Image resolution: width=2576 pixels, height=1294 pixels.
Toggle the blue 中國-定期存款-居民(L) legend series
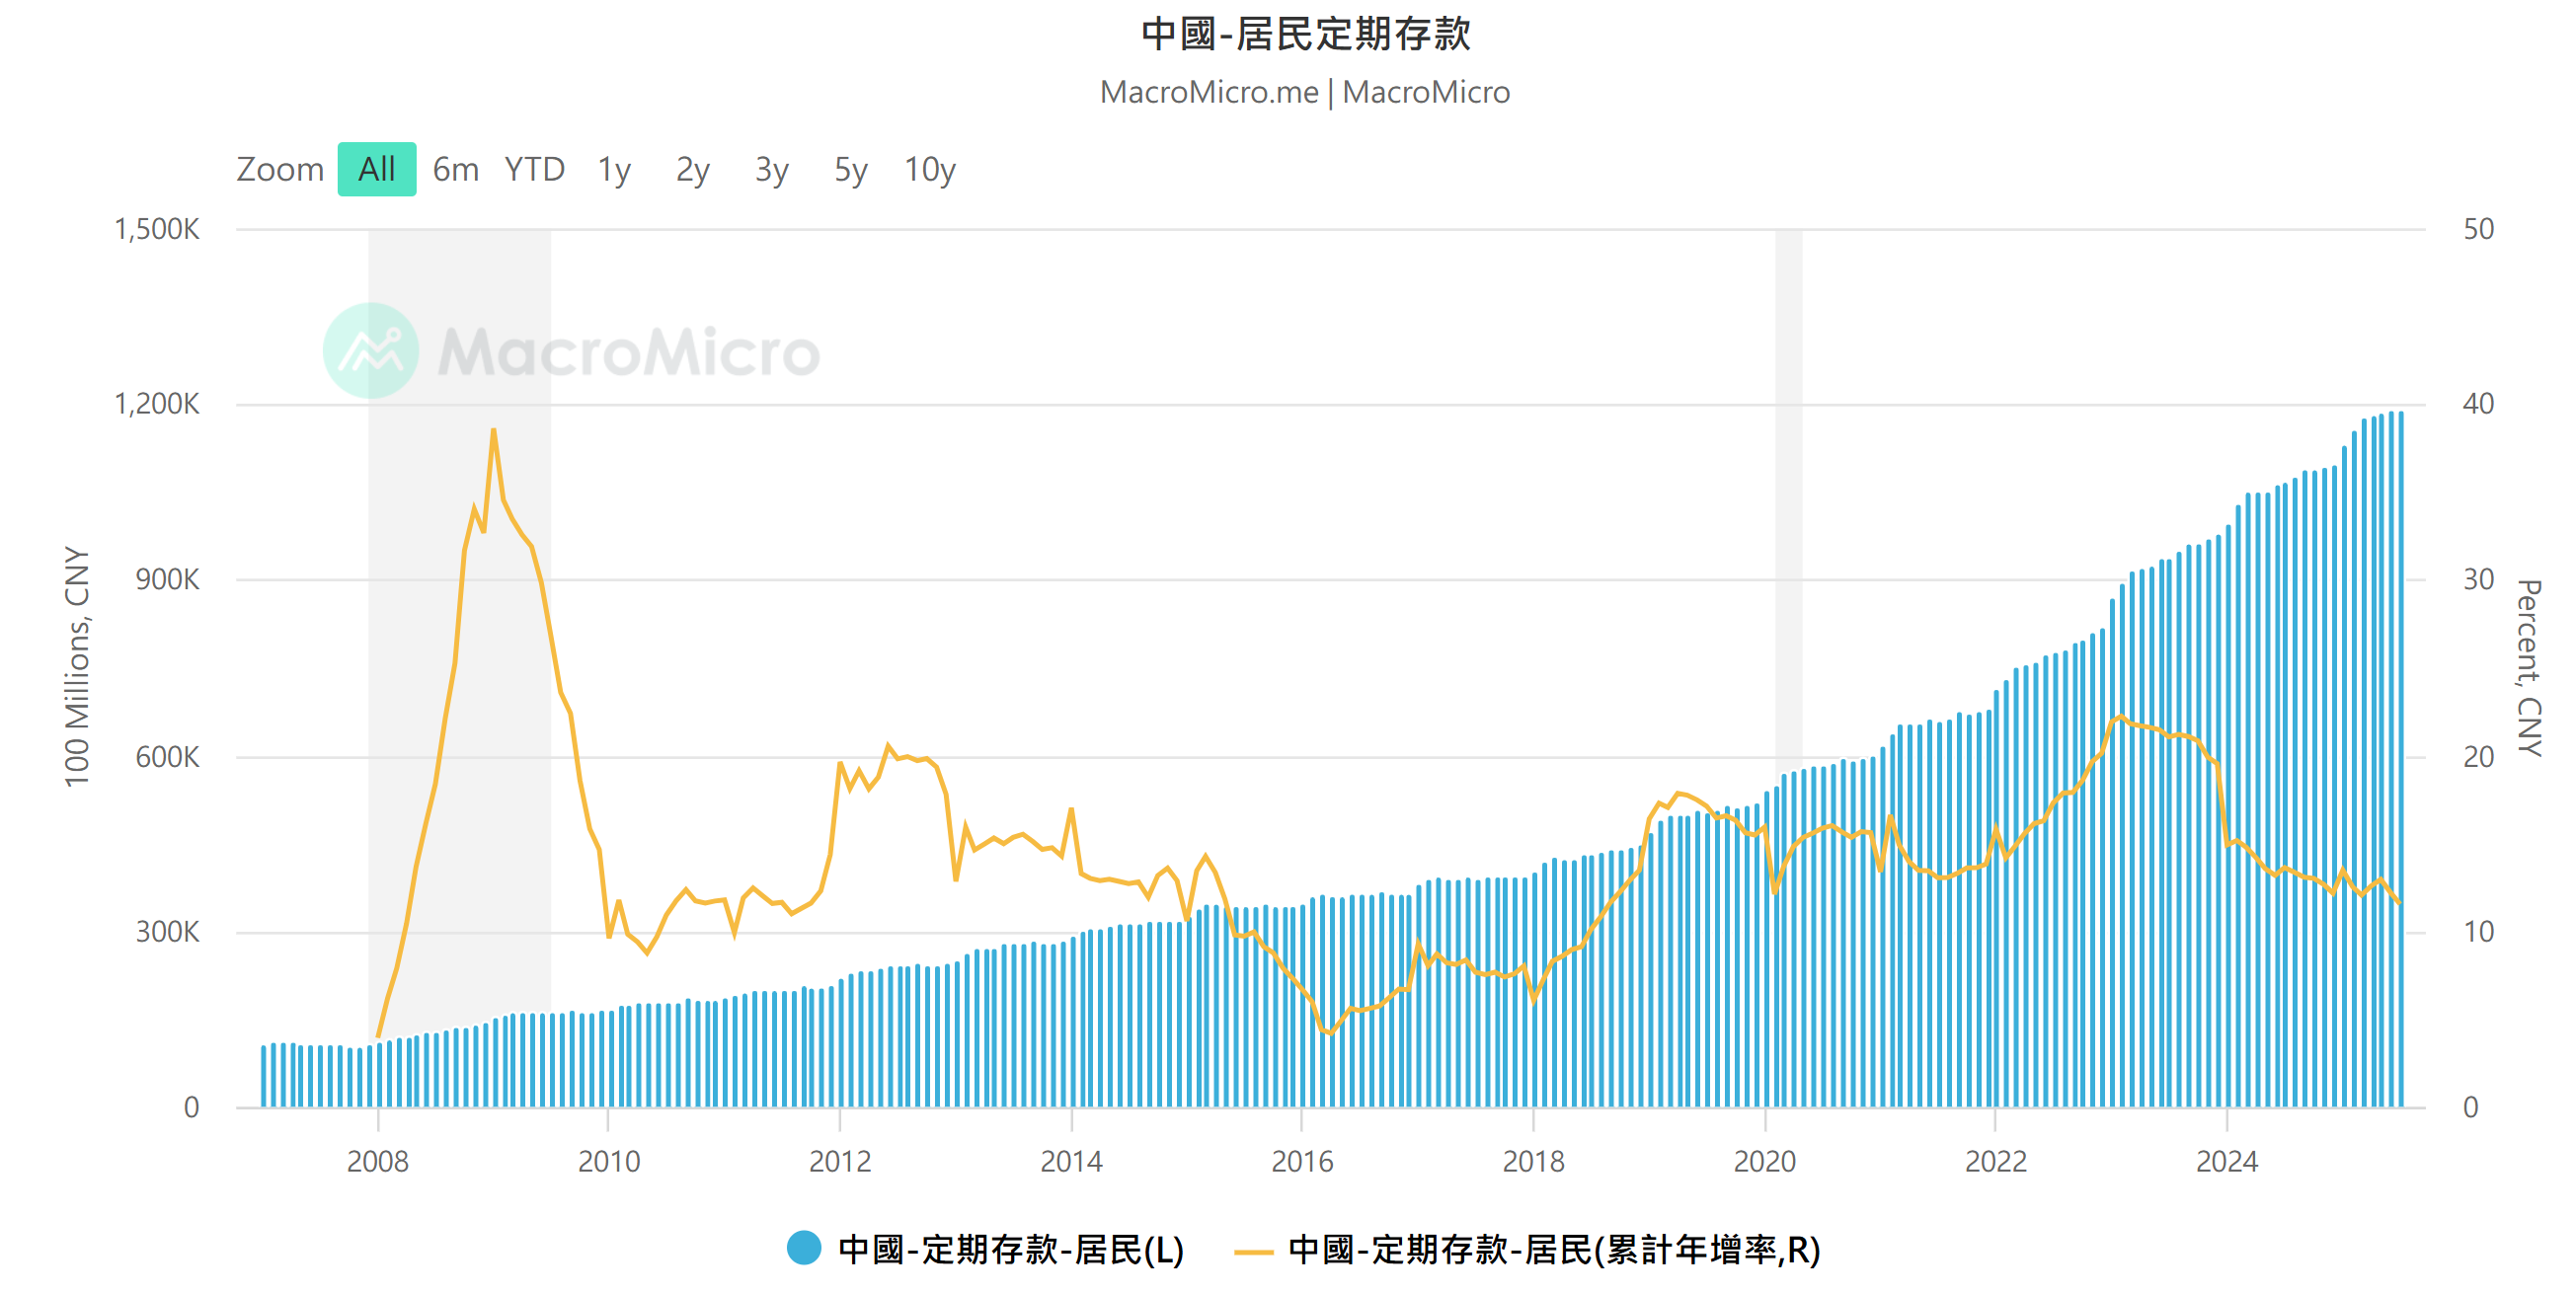click(985, 1249)
